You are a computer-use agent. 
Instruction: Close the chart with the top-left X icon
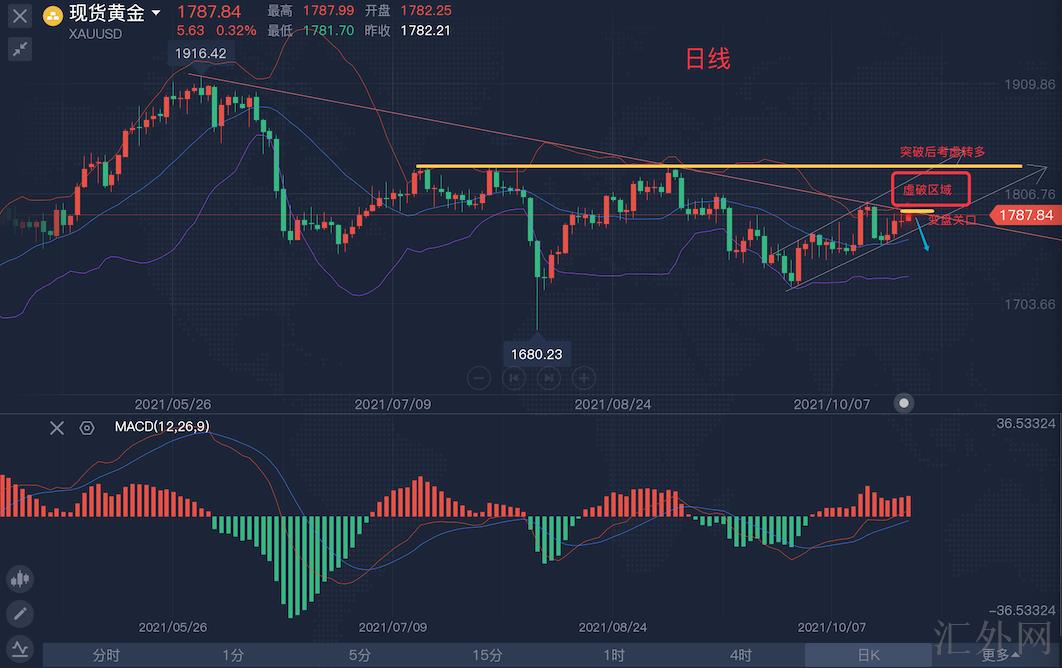[20, 15]
